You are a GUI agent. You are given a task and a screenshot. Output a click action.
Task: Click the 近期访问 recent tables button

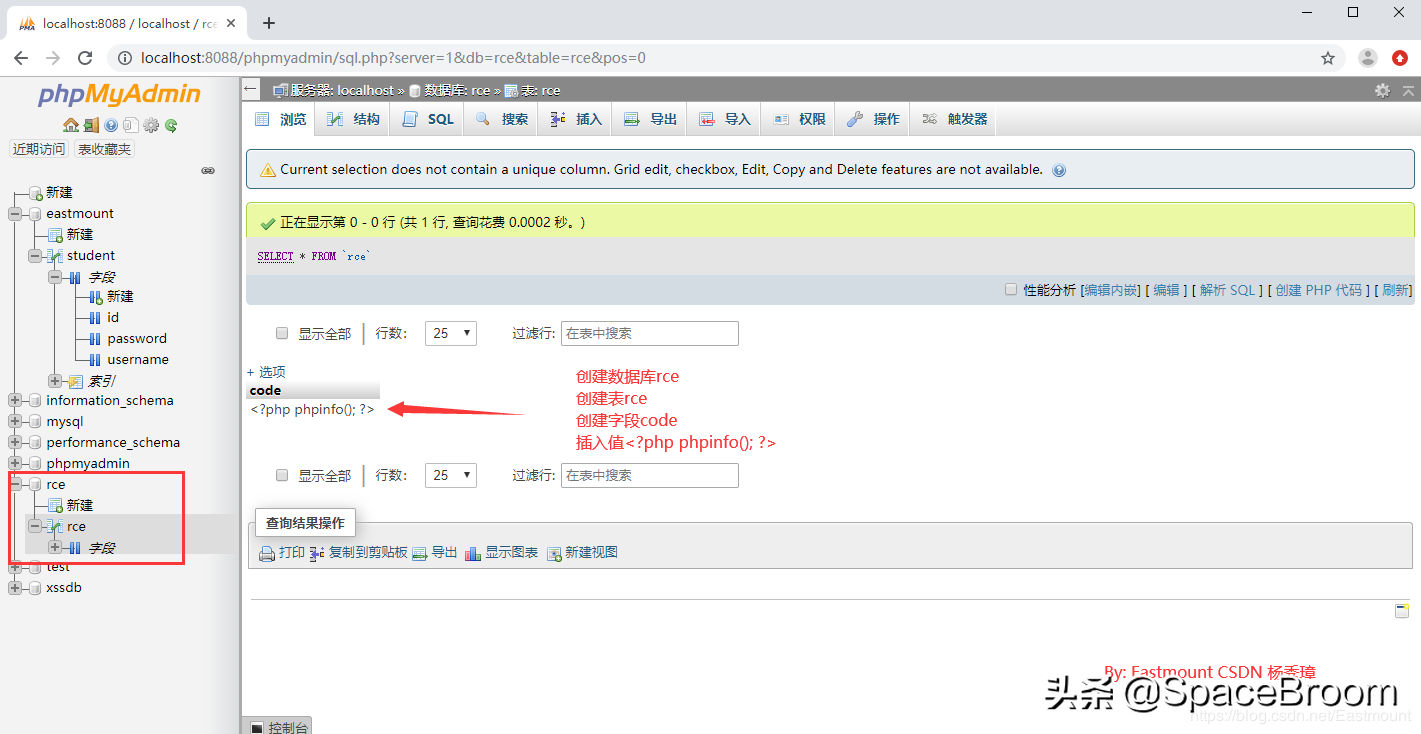(38, 149)
